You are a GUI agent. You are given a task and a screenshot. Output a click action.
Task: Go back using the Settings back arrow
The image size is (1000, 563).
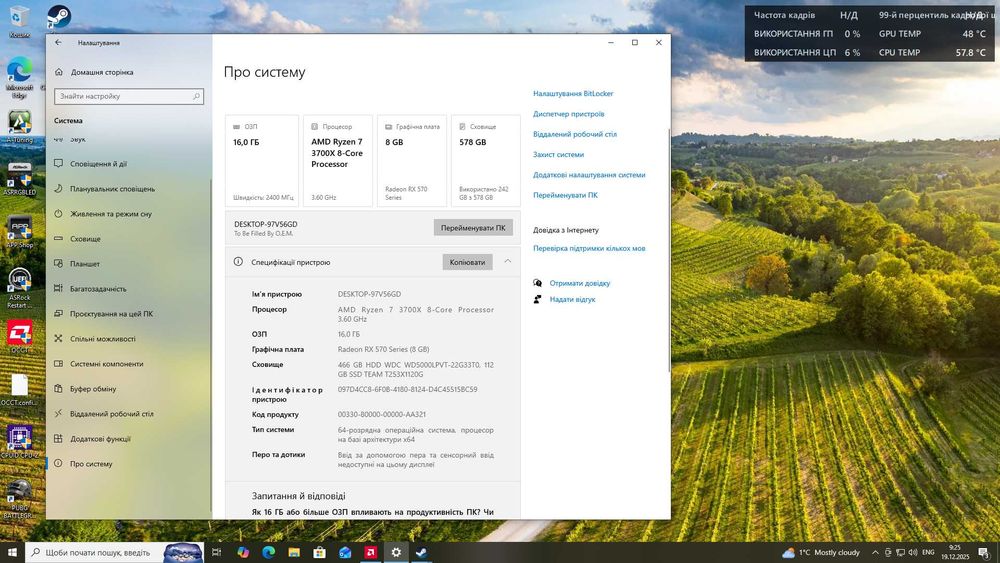(59, 43)
